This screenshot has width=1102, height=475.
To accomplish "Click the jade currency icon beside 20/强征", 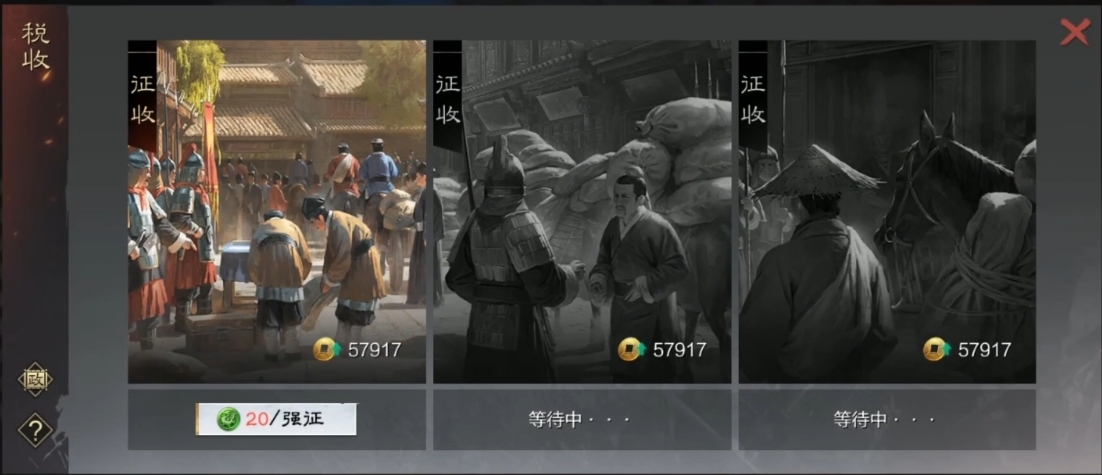I will point(228,419).
